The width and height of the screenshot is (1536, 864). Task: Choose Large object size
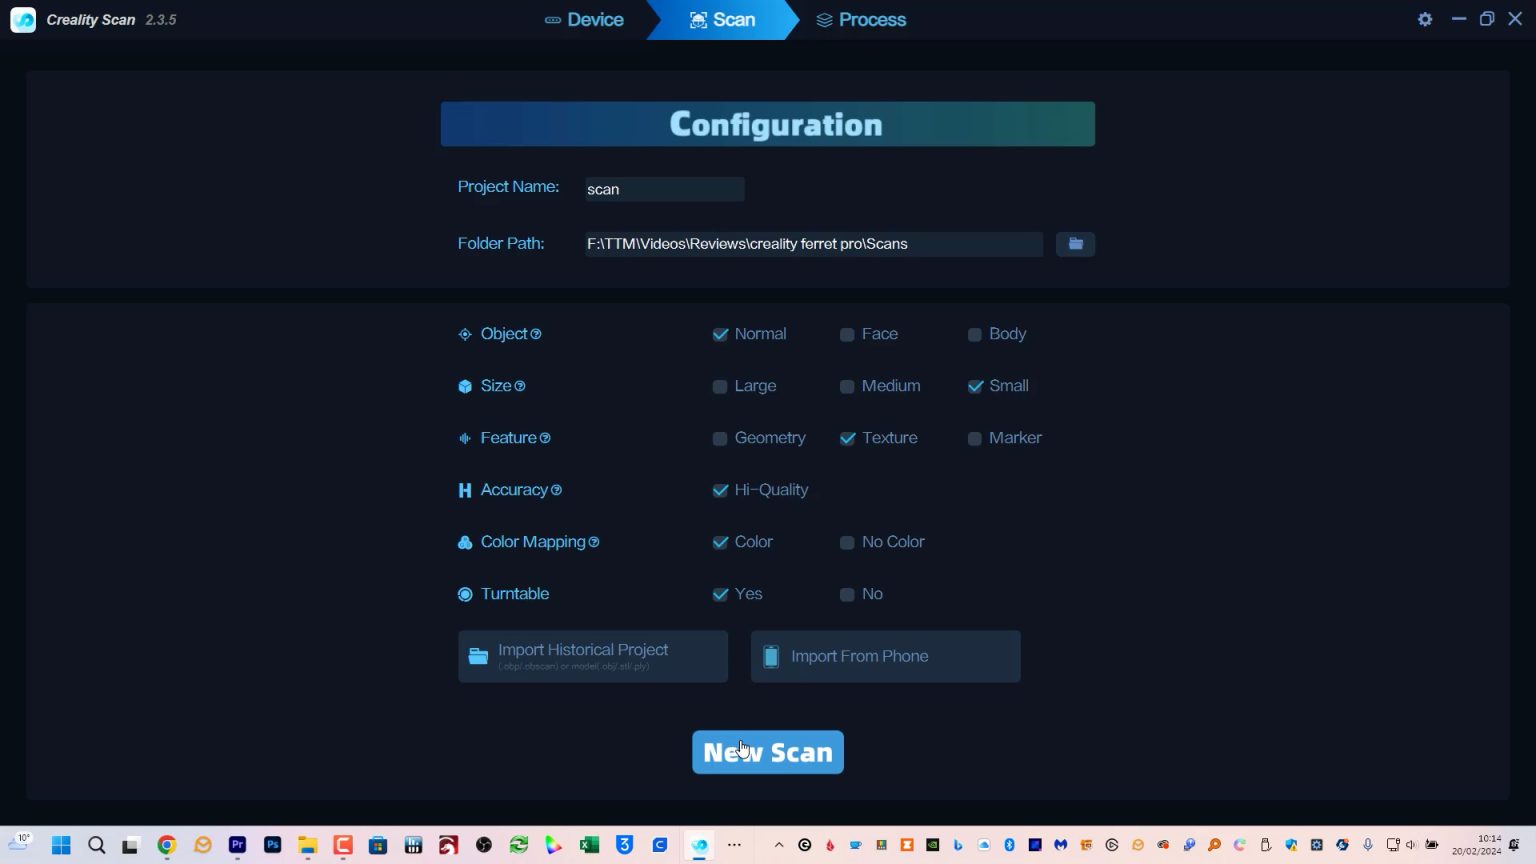[720, 386]
